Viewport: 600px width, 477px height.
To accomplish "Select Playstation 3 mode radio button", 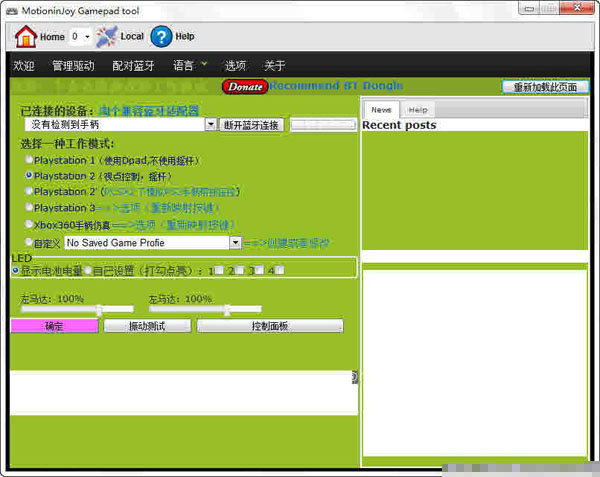I will [x=29, y=207].
